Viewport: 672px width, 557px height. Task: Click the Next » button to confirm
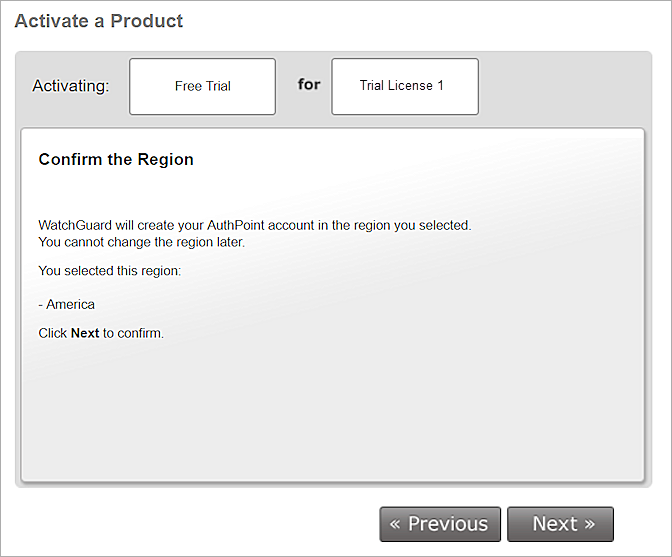pyautogui.click(x=560, y=524)
